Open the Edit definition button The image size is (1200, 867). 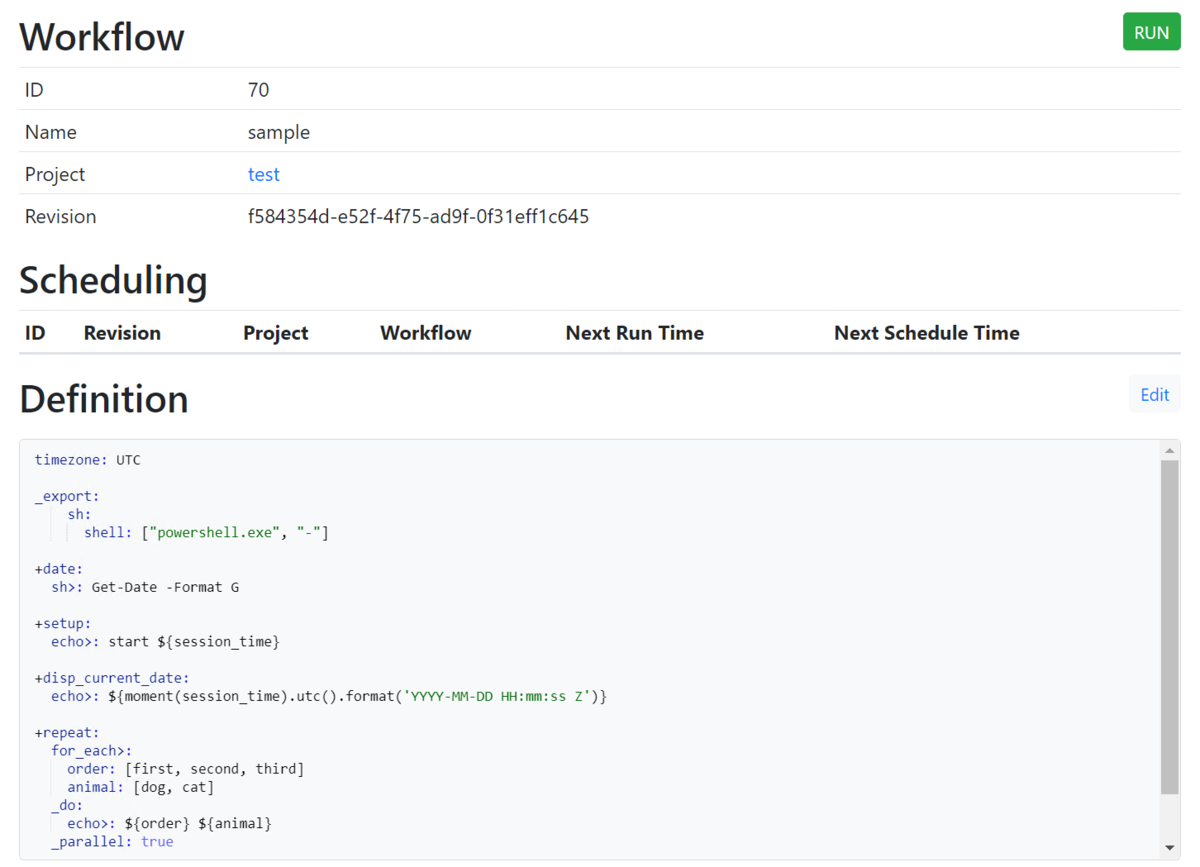[x=1154, y=394]
